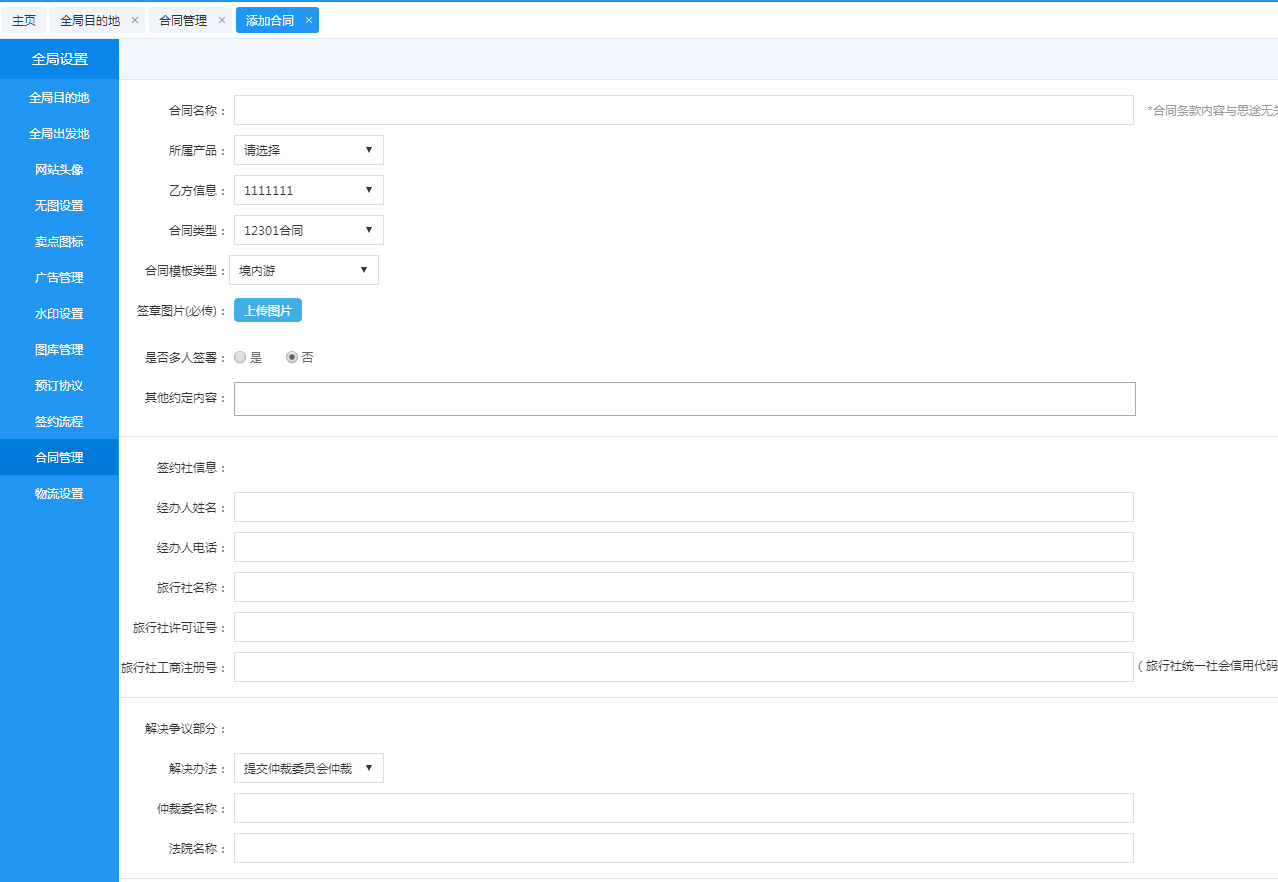Switch to the 主页 tab
The width and height of the screenshot is (1278, 882).
pyautogui.click(x=24, y=20)
